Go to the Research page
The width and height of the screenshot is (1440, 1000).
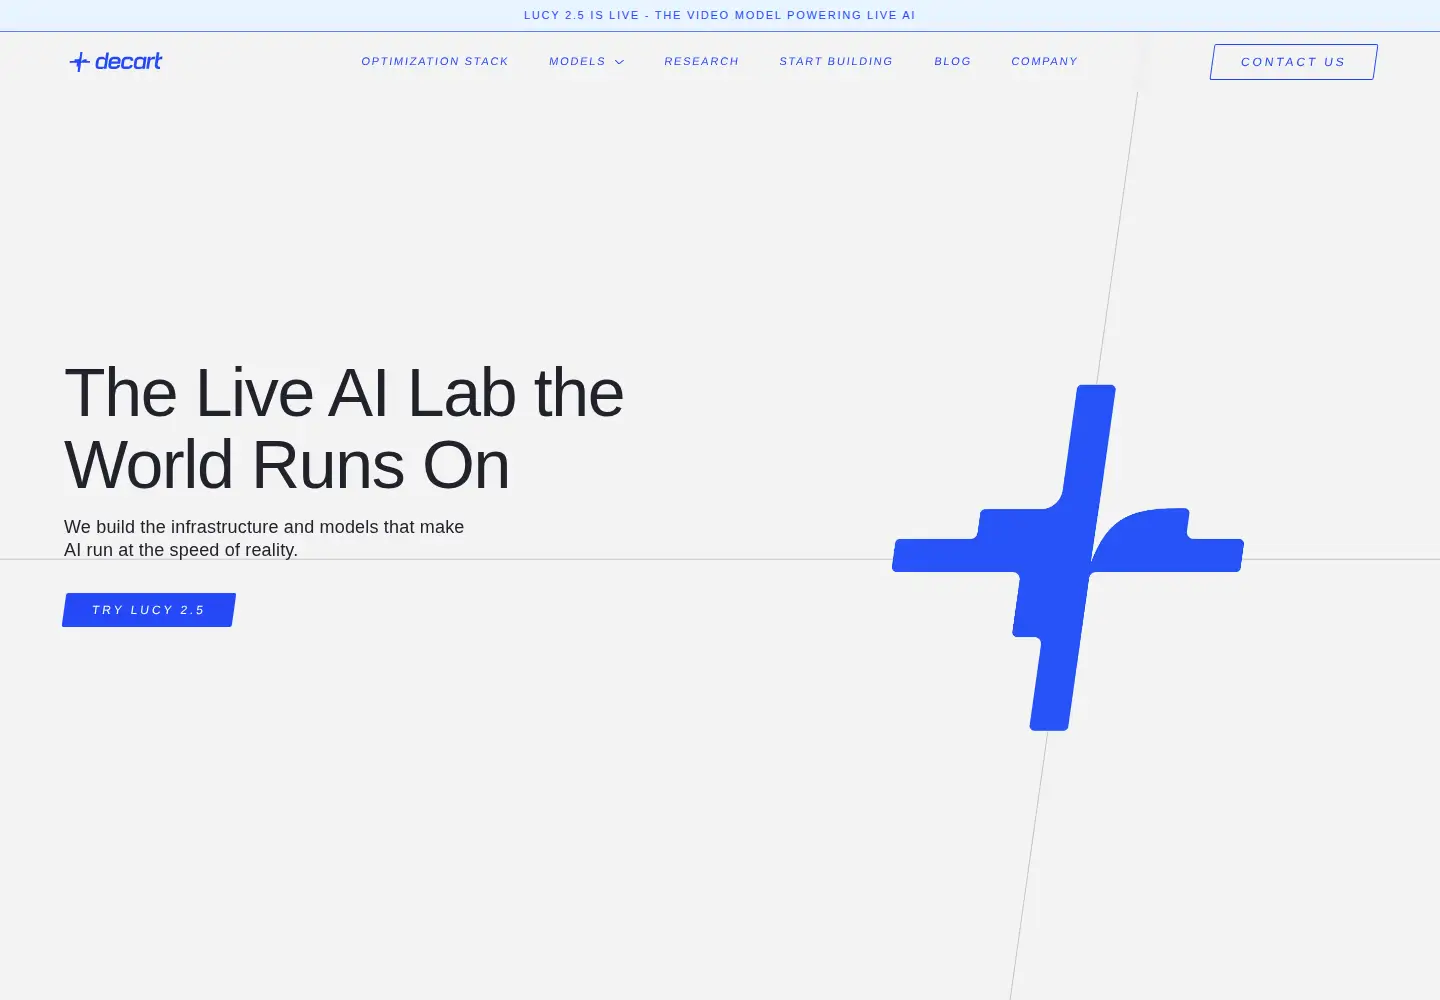coord(701,62)
